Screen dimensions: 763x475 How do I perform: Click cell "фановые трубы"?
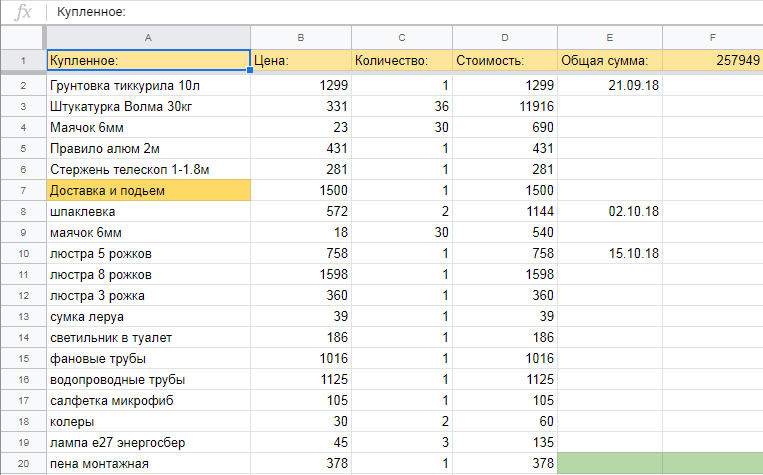click(x=148, y=359)
